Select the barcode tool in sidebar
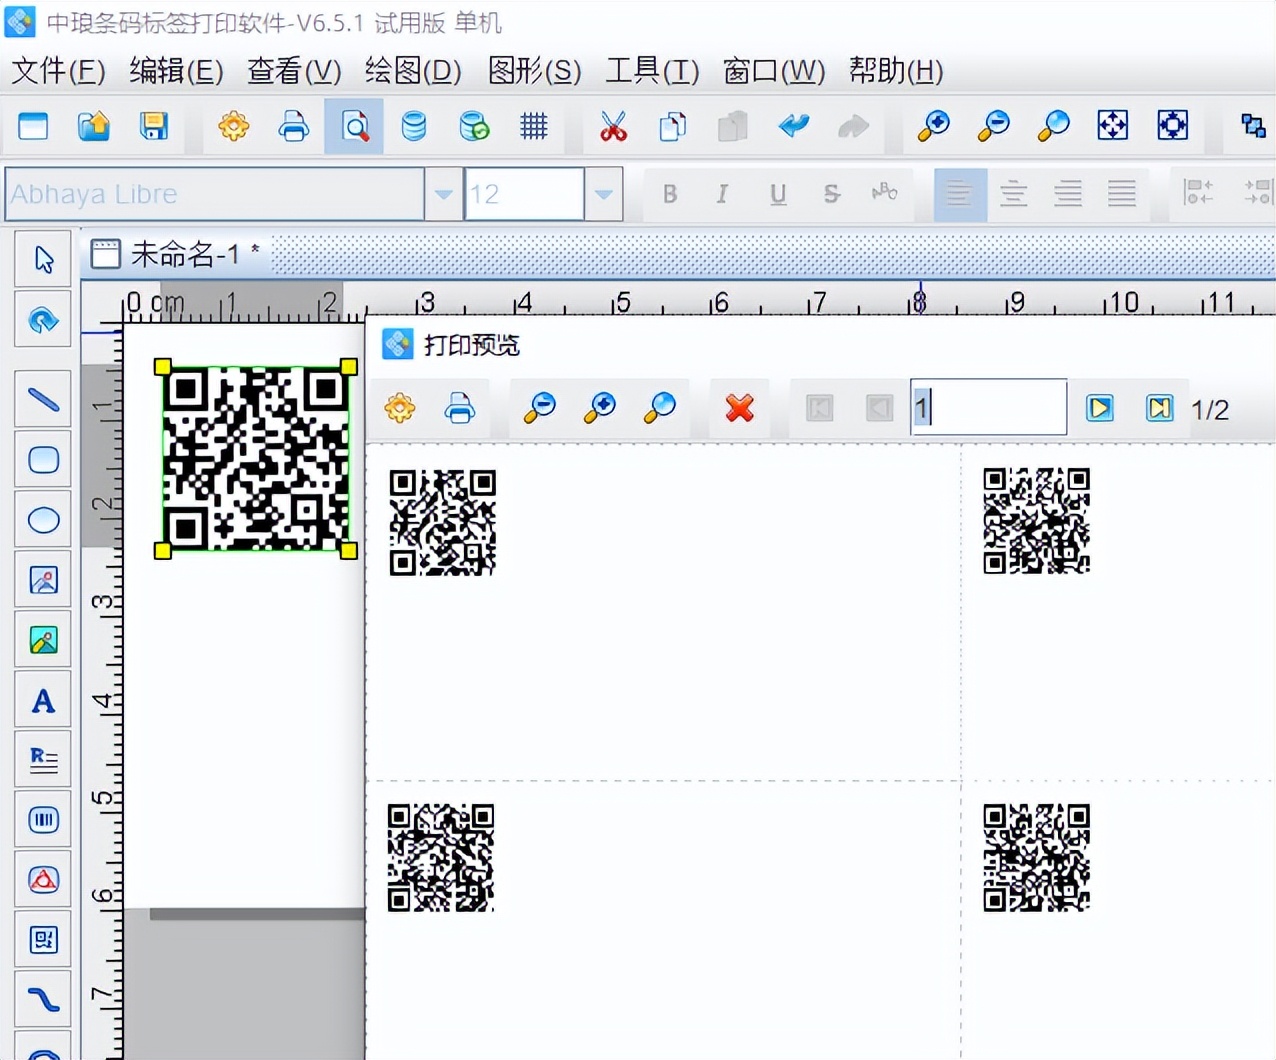Screen dimensions: 1276x1060 [x=43, y=820]
